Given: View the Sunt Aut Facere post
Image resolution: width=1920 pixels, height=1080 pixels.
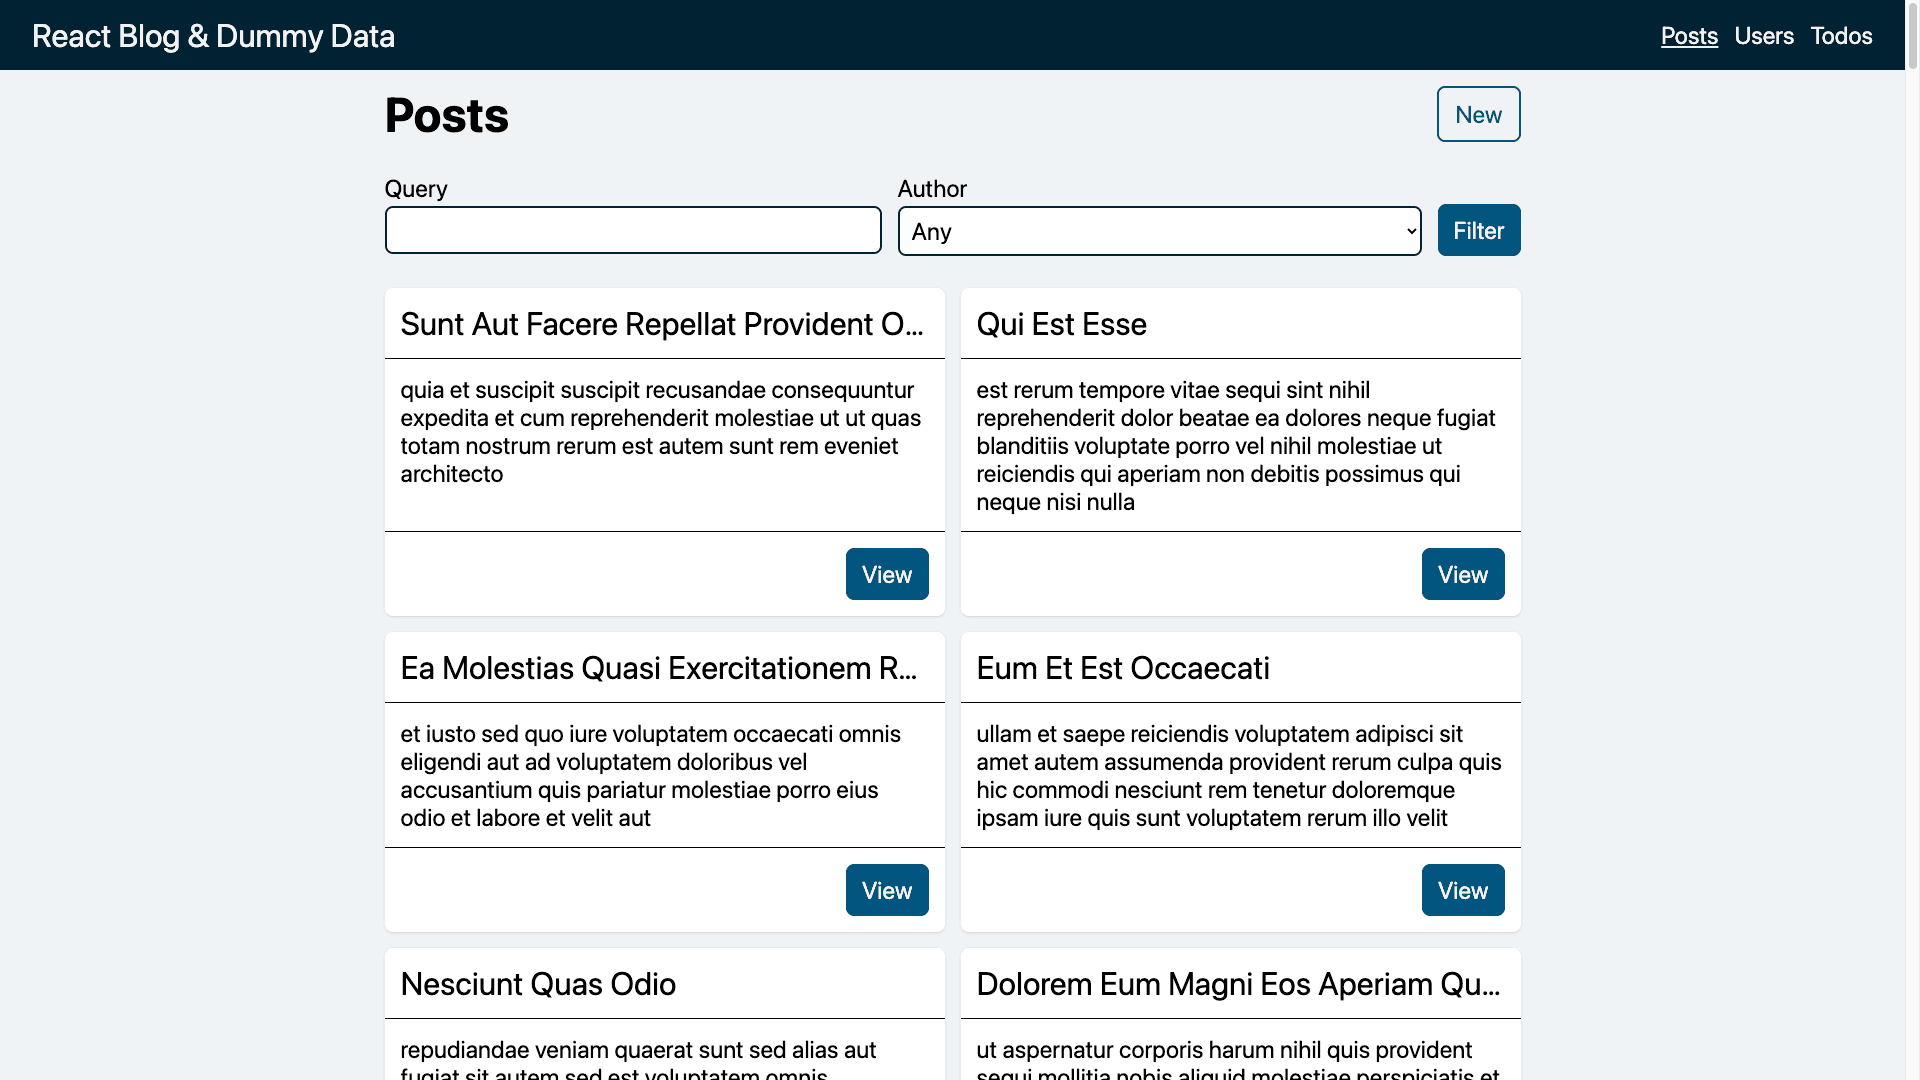Looking at the screenshot, I should [x=887, y=574].
